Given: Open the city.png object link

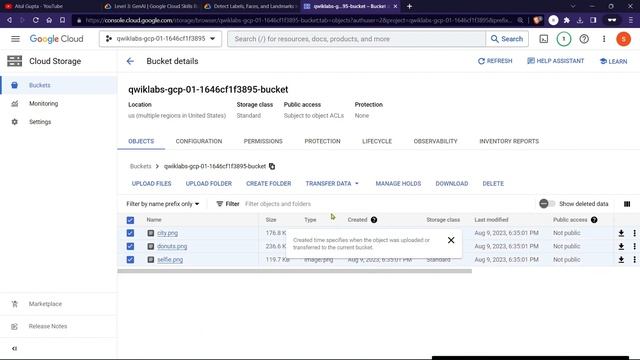Looking at the screenshot, I should tap(167, 233).
